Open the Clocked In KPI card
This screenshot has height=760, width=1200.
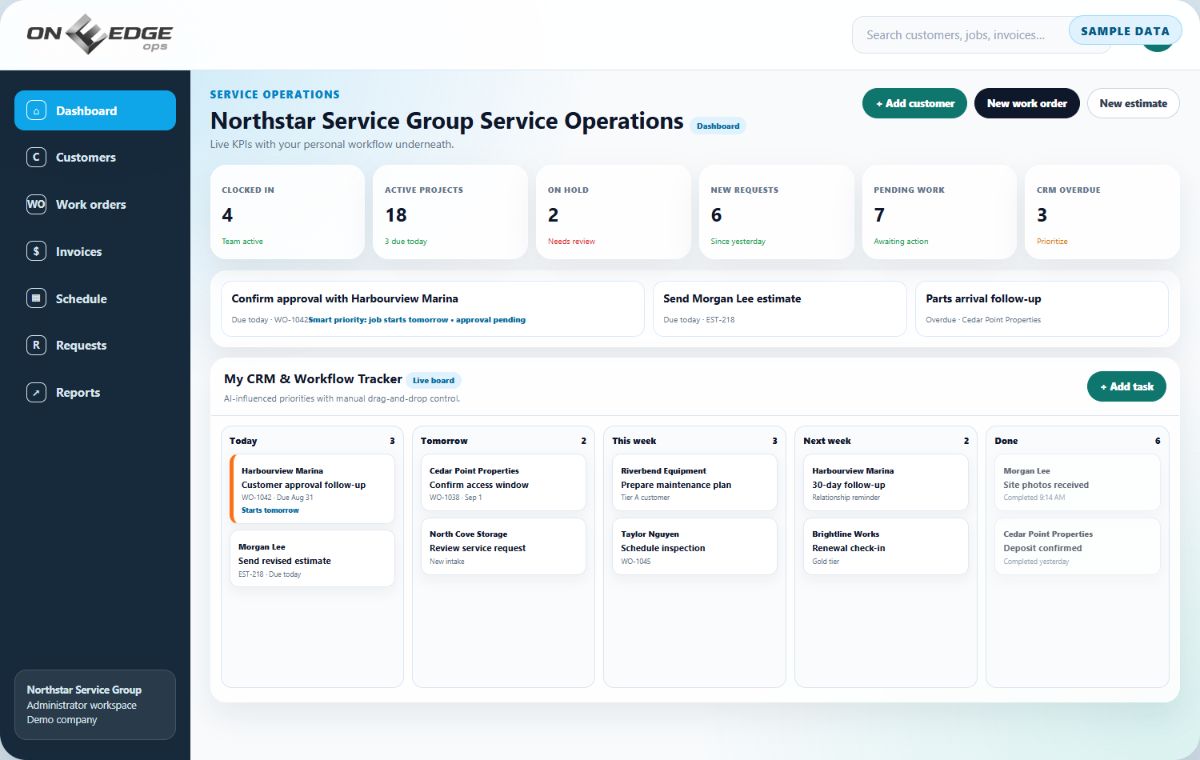coord(287,212)
